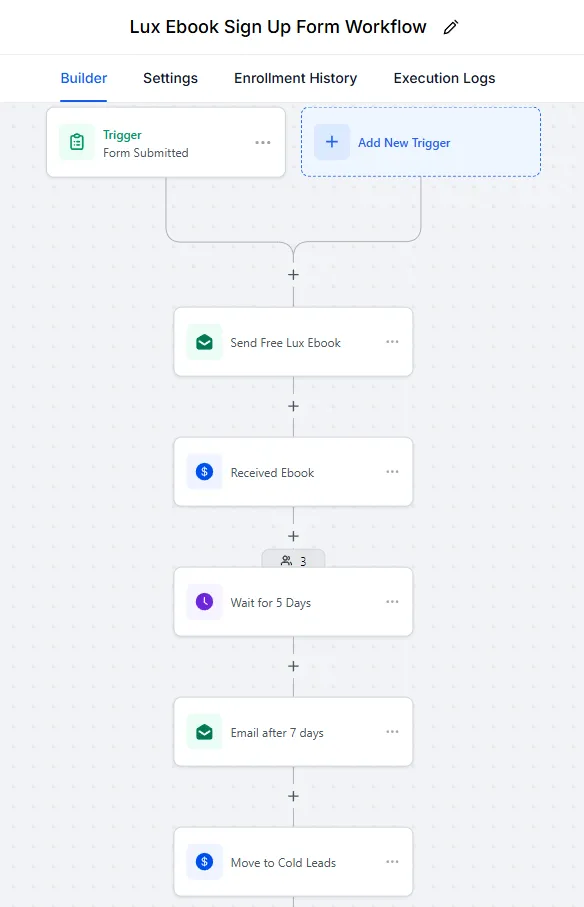Viewport: 584px width, 907px height.
Task: Click the Move to Cold Leads dollar icon
Action: tap(204, 862)
